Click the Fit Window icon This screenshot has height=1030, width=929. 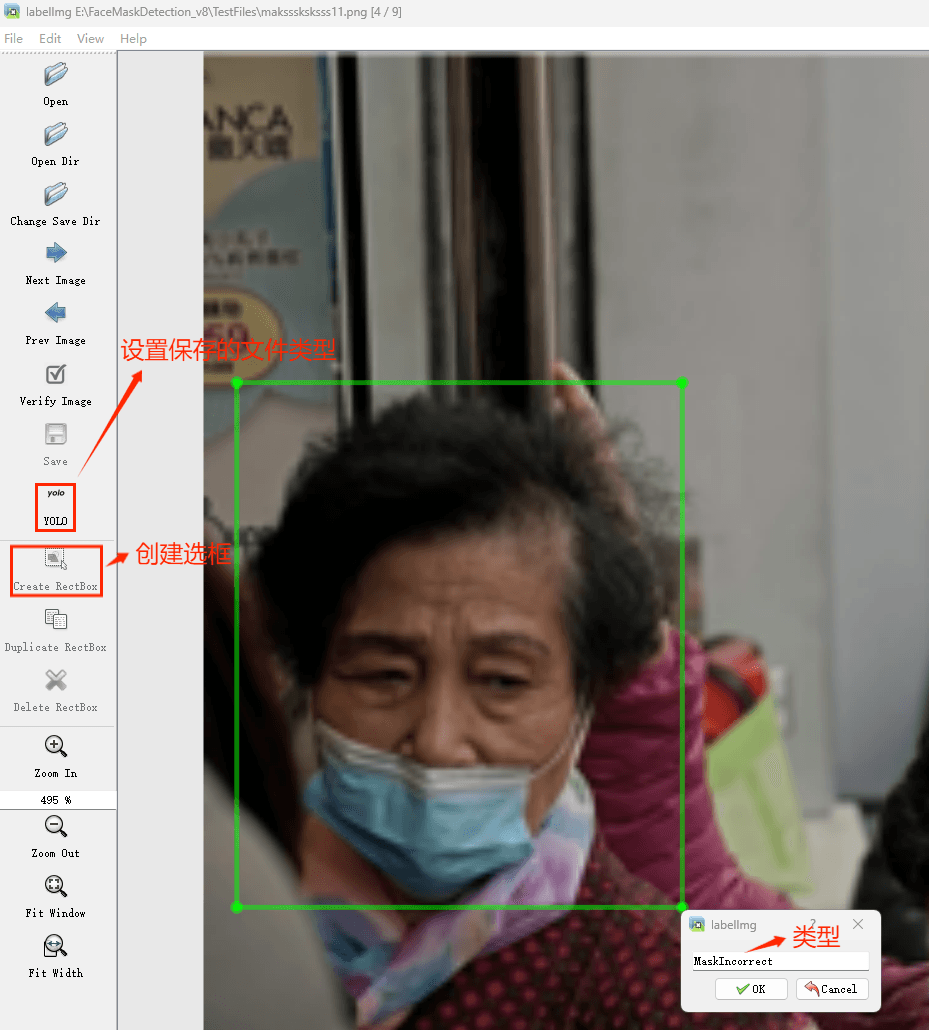[x=56, y=886]
